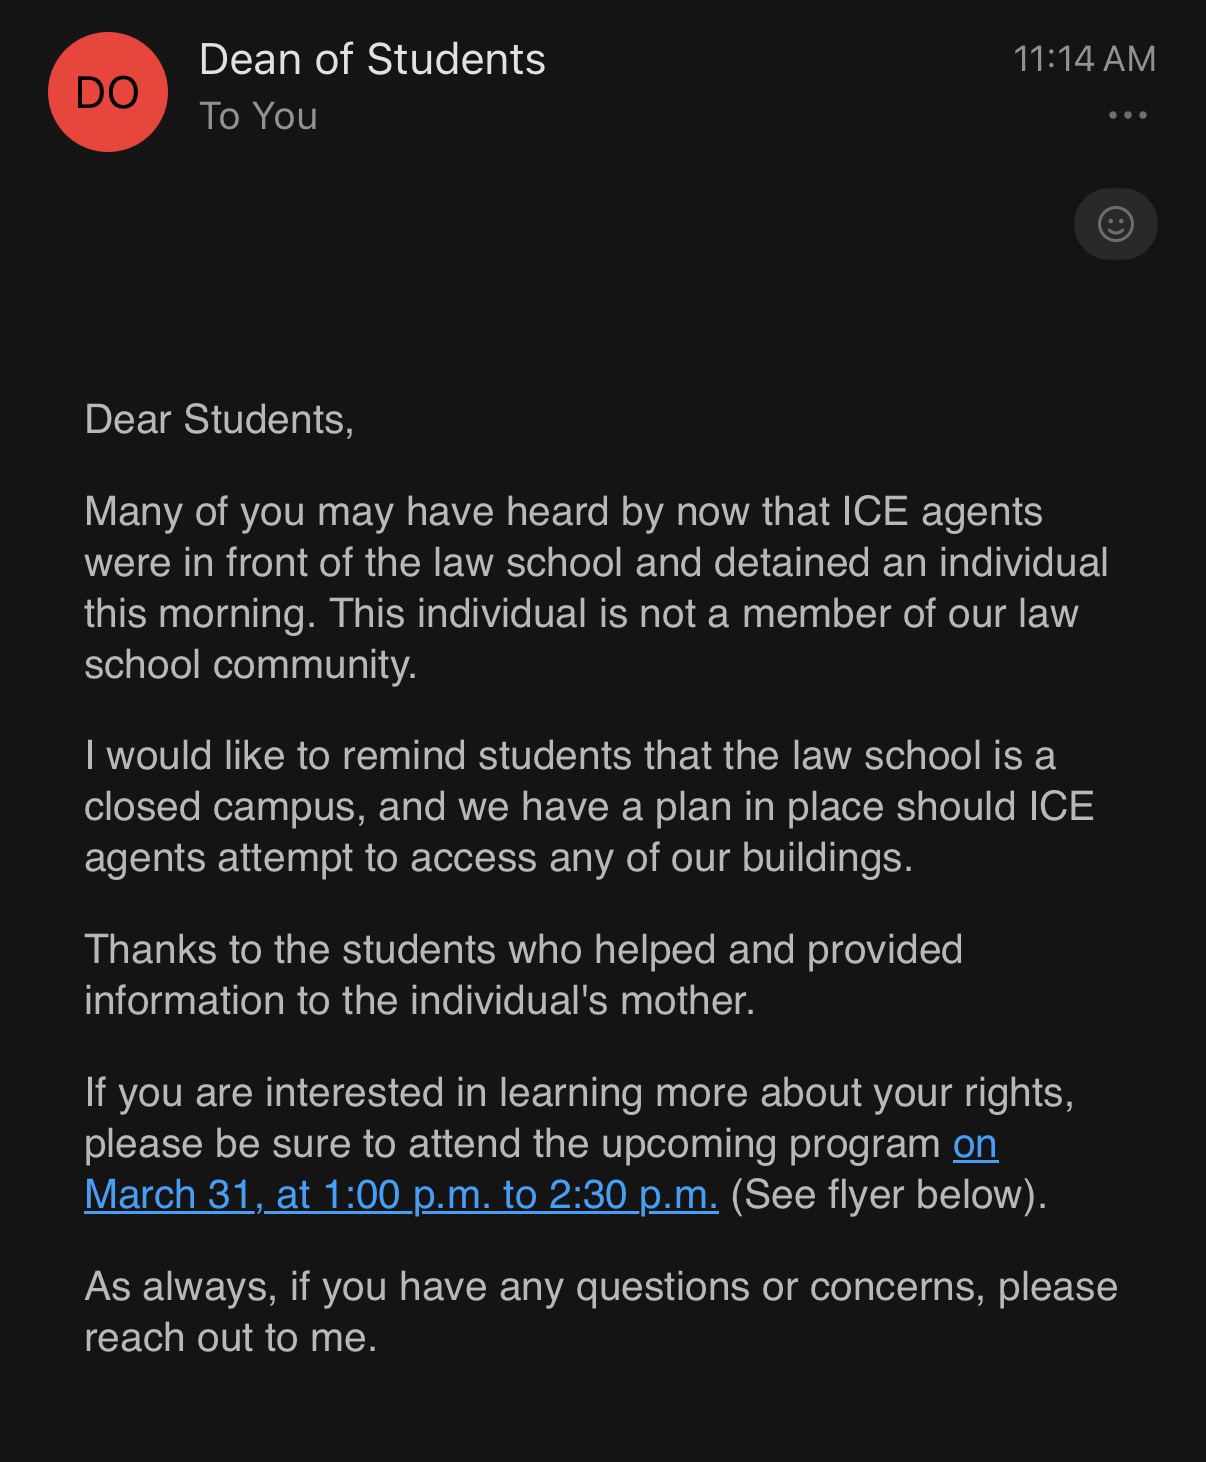Click the red DO sender avatar
Screen dimensions: 1206x1462
point(108,92)
